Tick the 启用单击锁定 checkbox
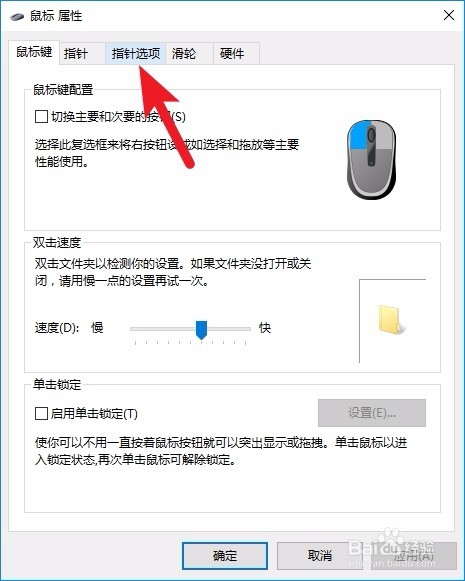 (41, 413)
